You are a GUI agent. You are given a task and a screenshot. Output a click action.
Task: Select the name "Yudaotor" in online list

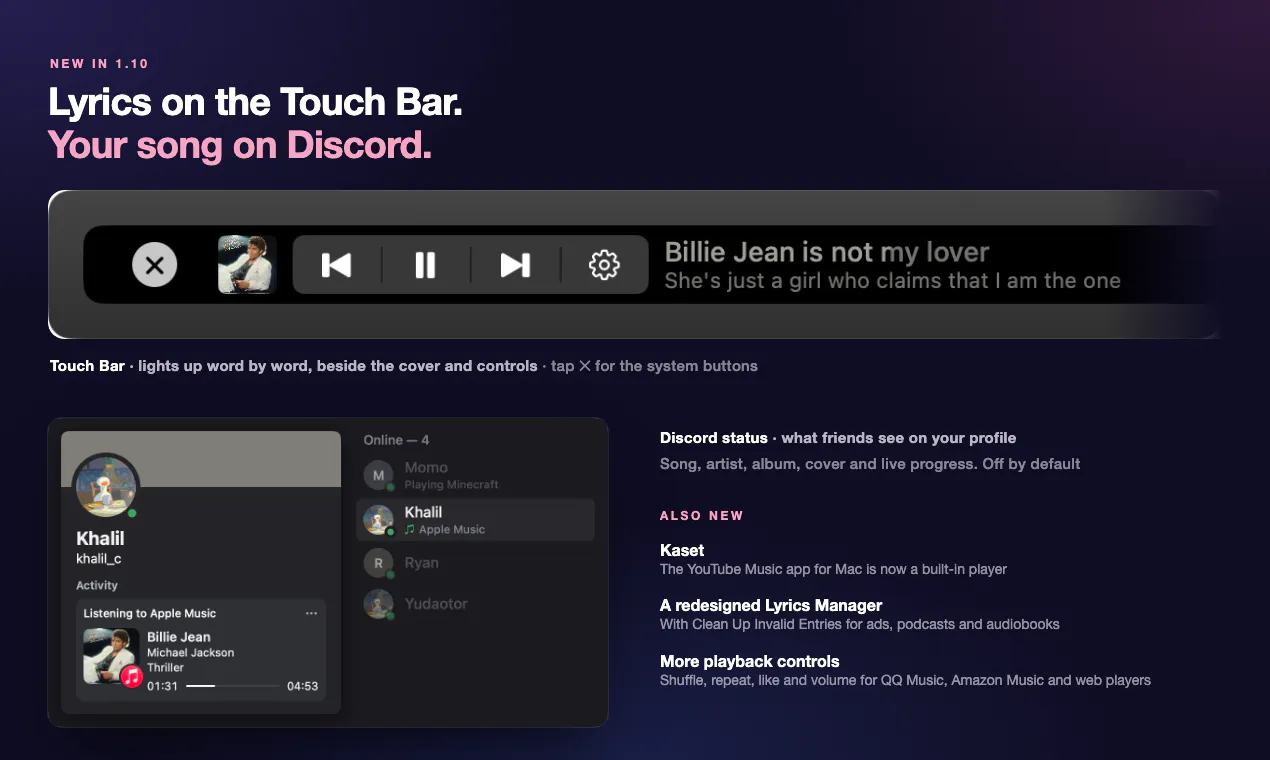tap(436, 604)
